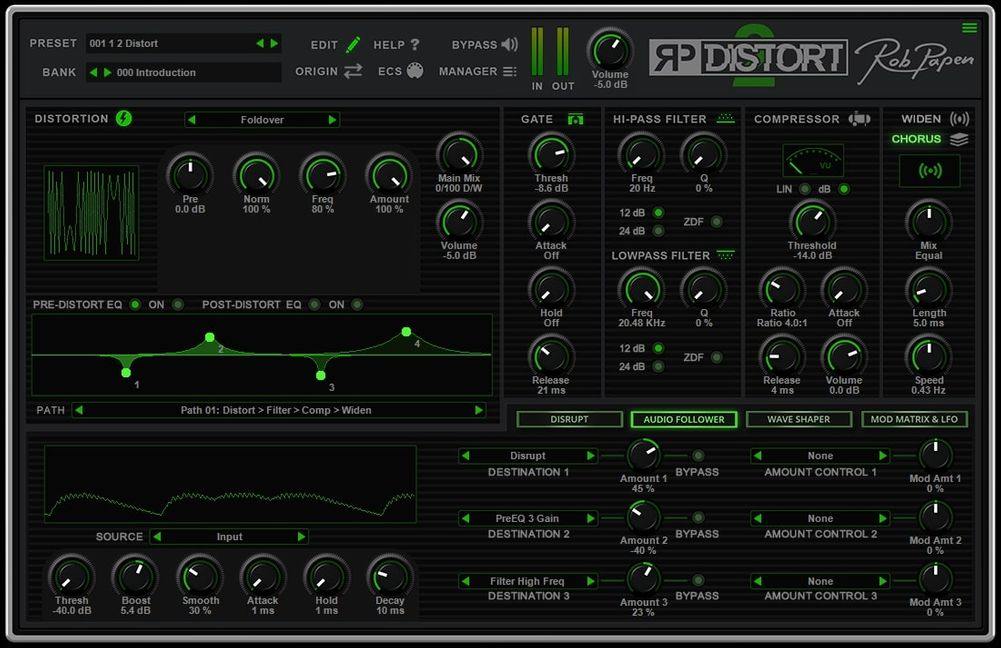Image resolution: width=1001 pixels, height=648 pixels.
Task: Open the preset Manager list icon
Action: pos(508,71)
